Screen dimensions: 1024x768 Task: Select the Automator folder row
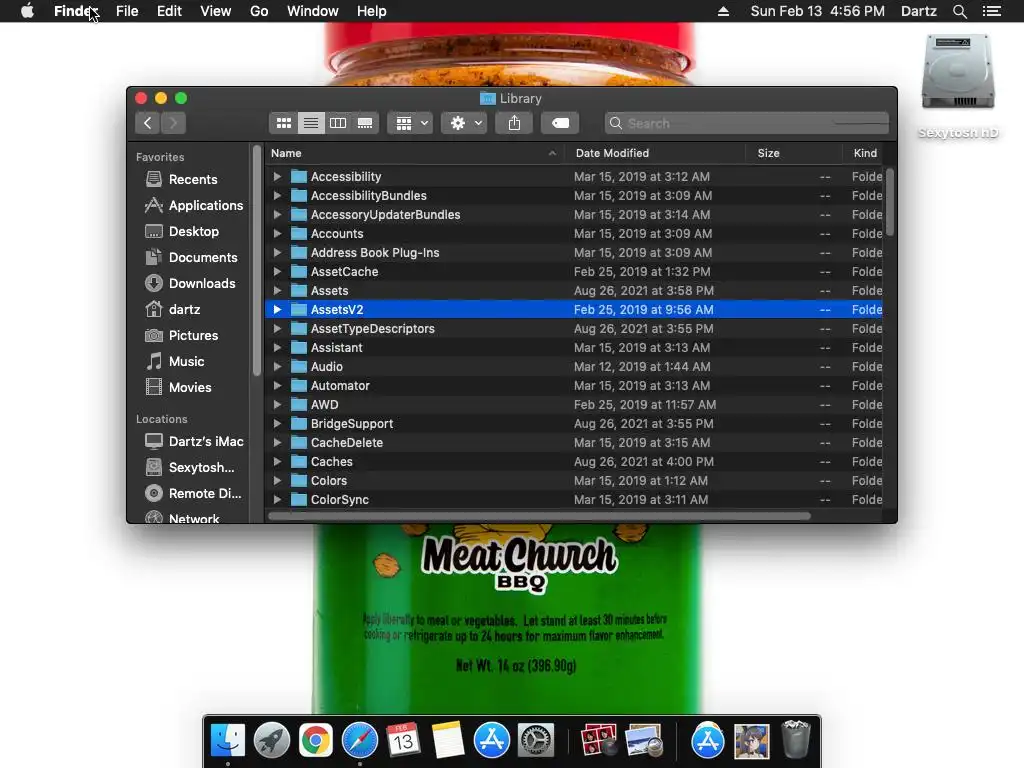click(x=574, y=385)
